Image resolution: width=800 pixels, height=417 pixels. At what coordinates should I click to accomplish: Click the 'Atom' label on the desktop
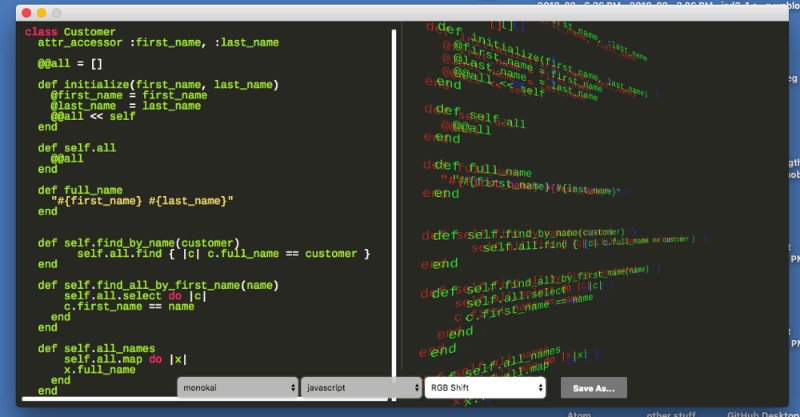(579, 410)
